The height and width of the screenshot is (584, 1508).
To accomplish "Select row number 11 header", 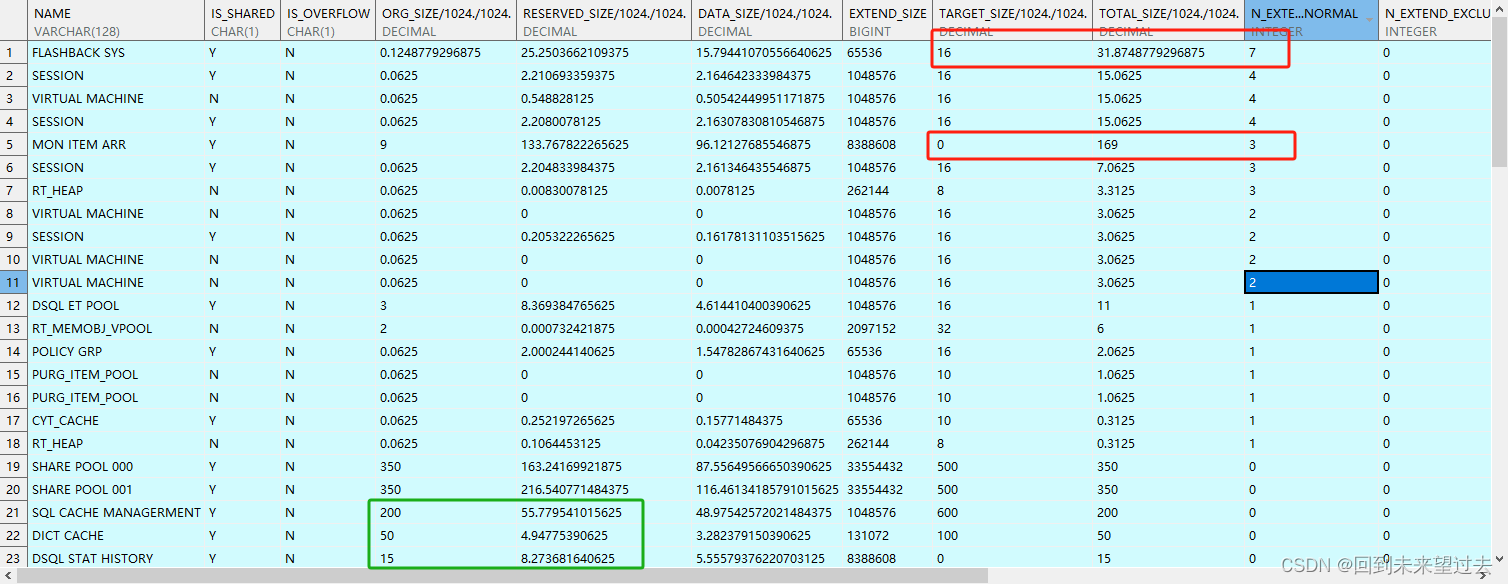I will click(x=14, y=282).
